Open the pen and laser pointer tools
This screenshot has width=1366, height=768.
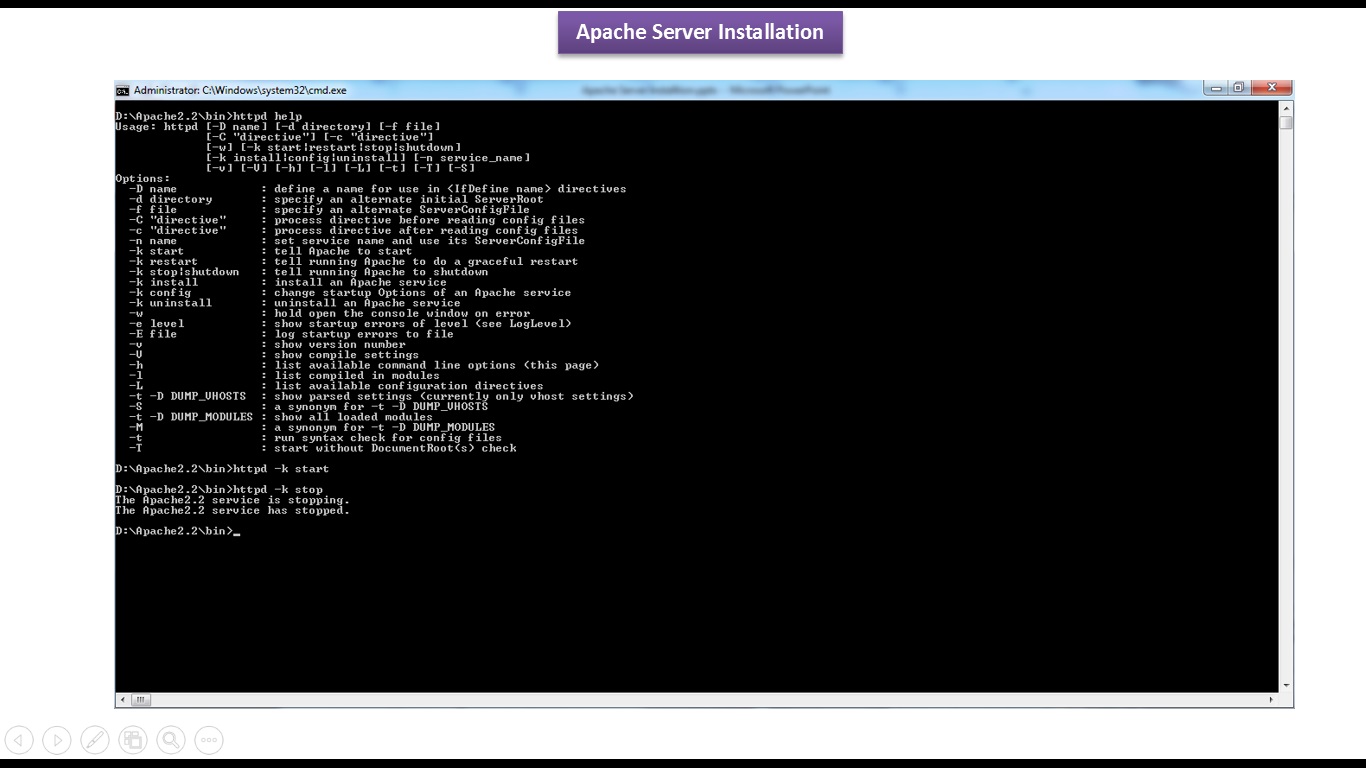[95, 740]
